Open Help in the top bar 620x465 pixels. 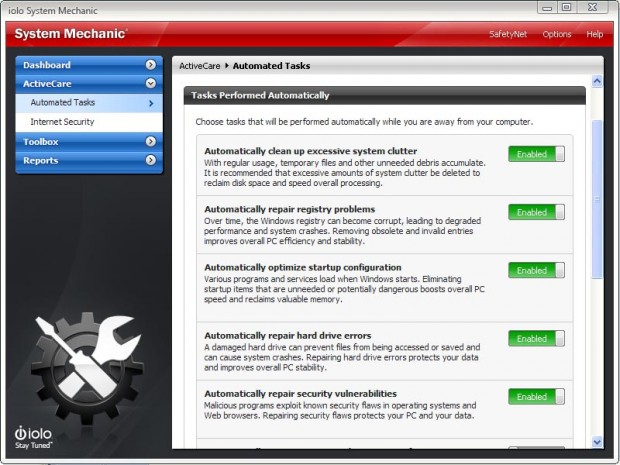(x=594, y=34)
